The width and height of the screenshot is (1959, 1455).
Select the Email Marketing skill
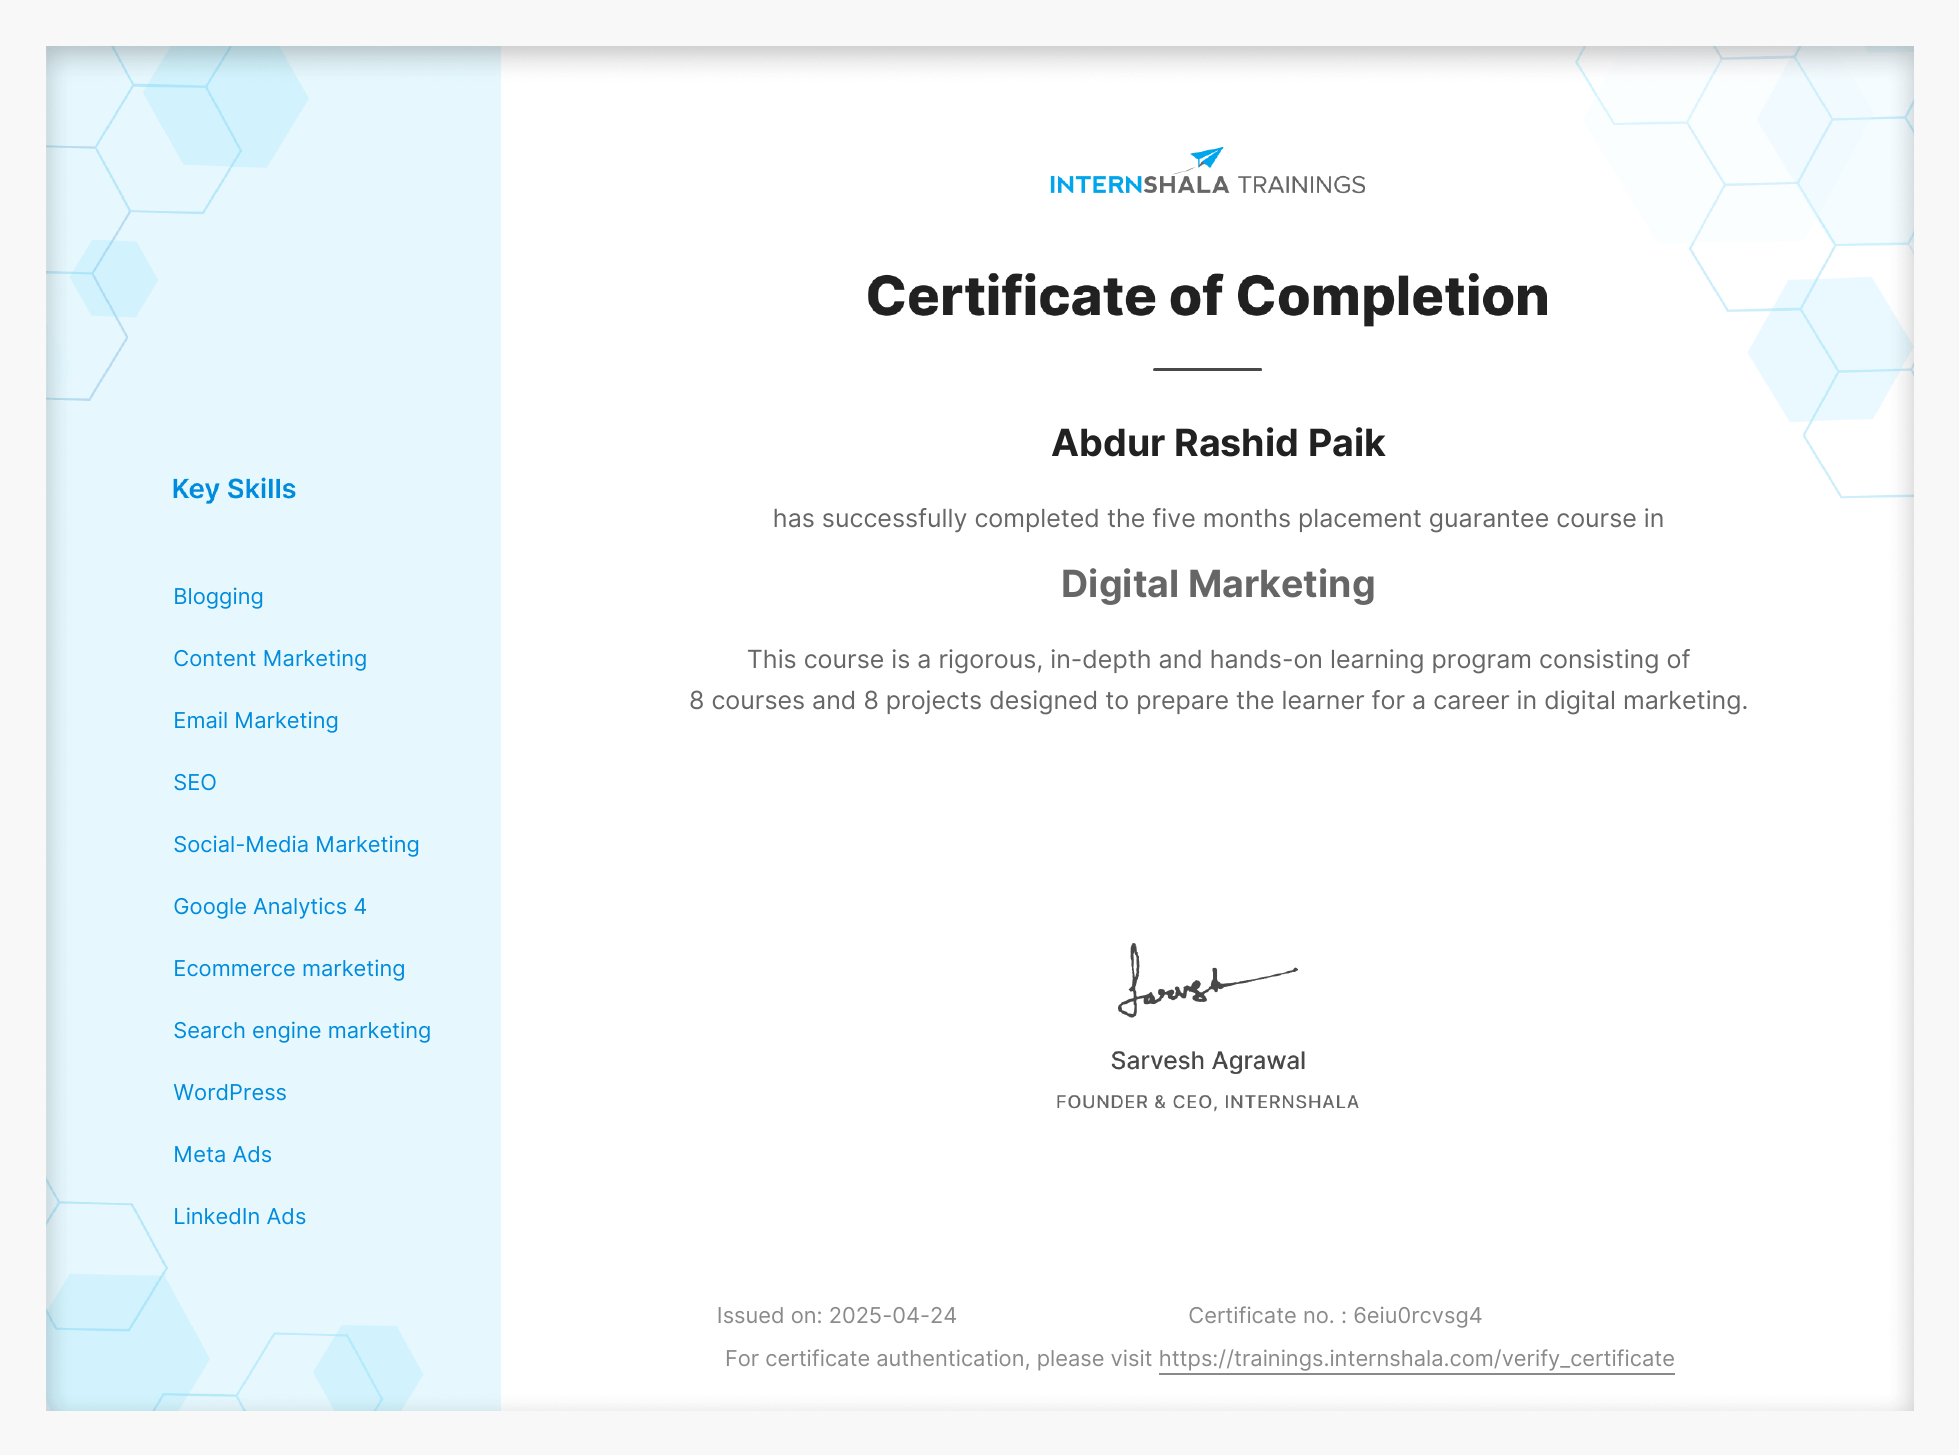point(256,721)
